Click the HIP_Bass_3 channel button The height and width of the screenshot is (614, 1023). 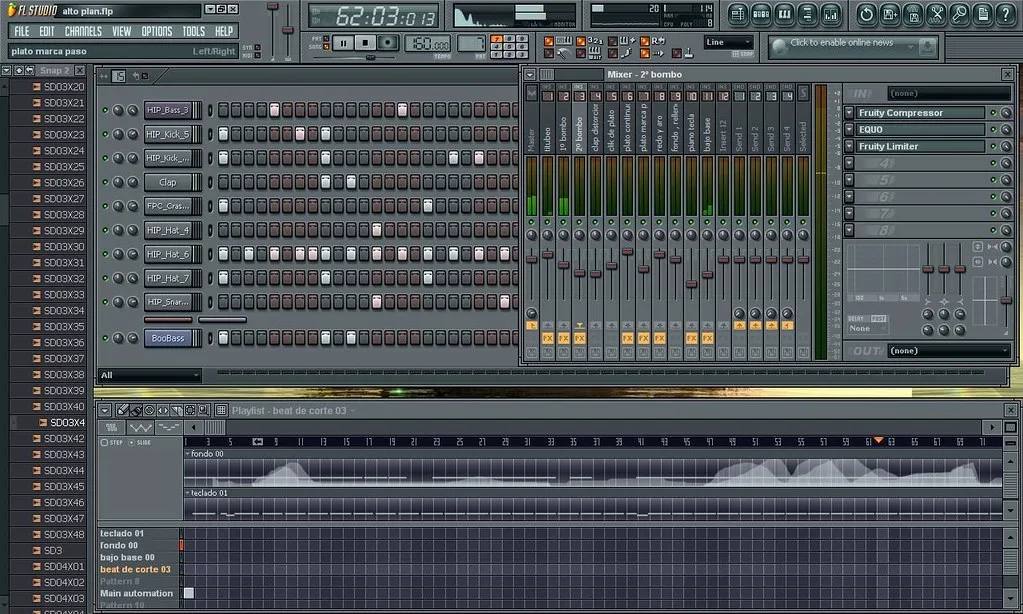[x=168, y=110]
